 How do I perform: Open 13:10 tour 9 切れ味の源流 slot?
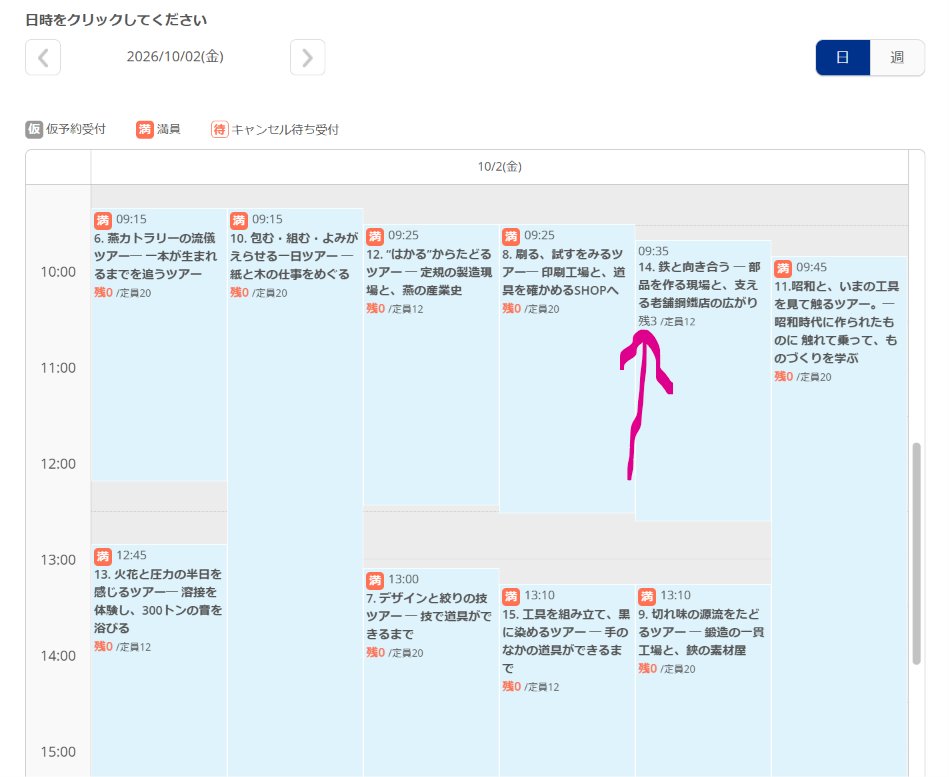tap(703, 680)
